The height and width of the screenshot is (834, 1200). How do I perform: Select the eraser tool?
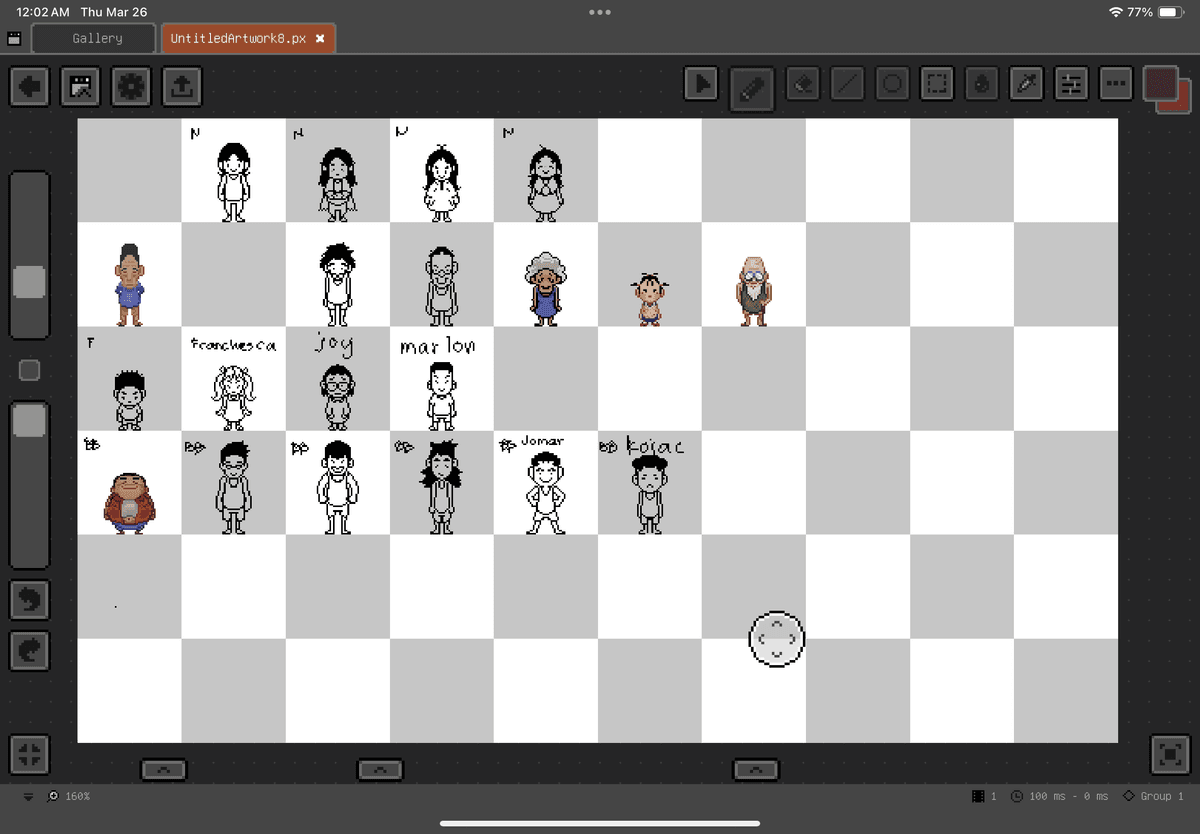802,86
